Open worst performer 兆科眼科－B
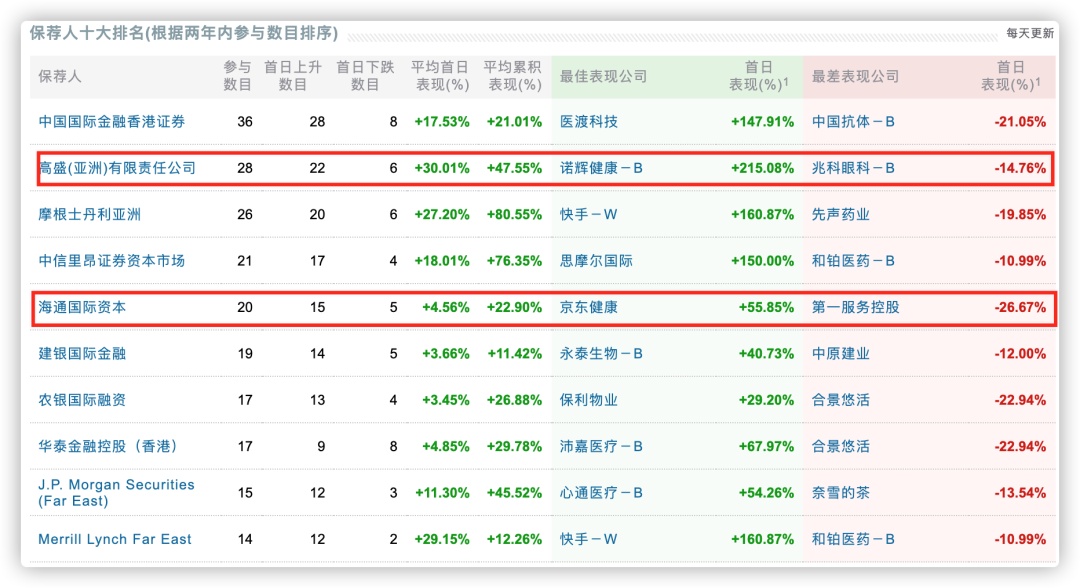 pyautogui.click(x=853, y=168)
